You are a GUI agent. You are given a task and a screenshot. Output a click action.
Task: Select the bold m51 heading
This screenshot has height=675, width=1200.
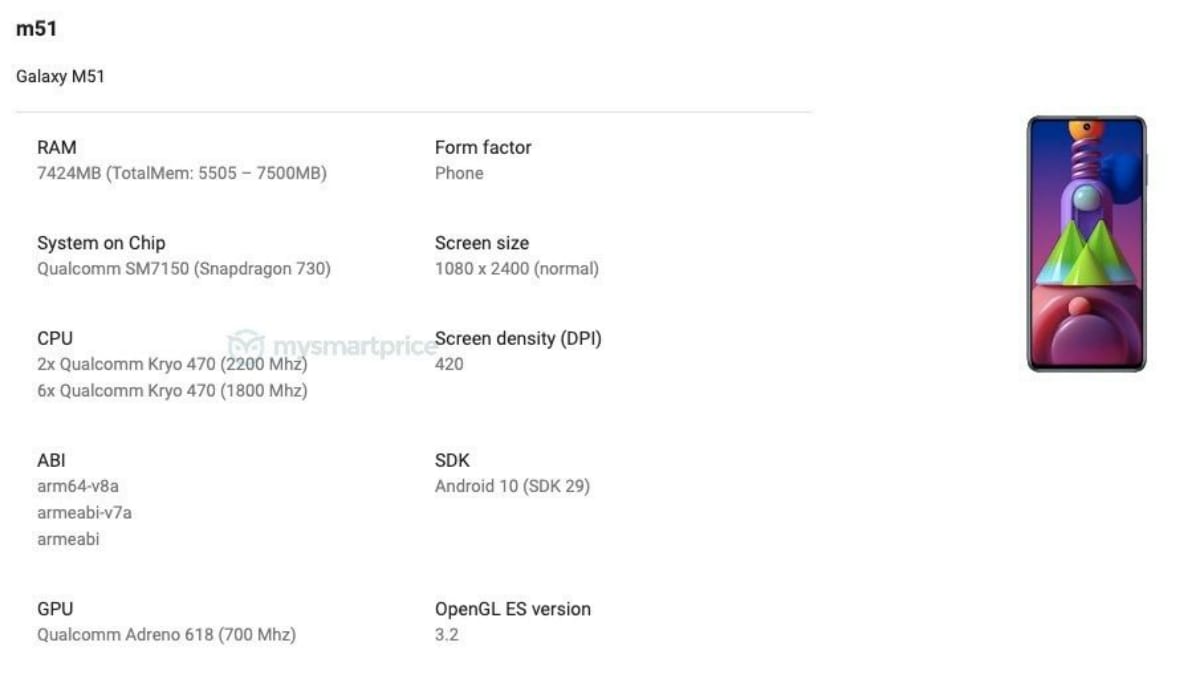coord(36,29)
